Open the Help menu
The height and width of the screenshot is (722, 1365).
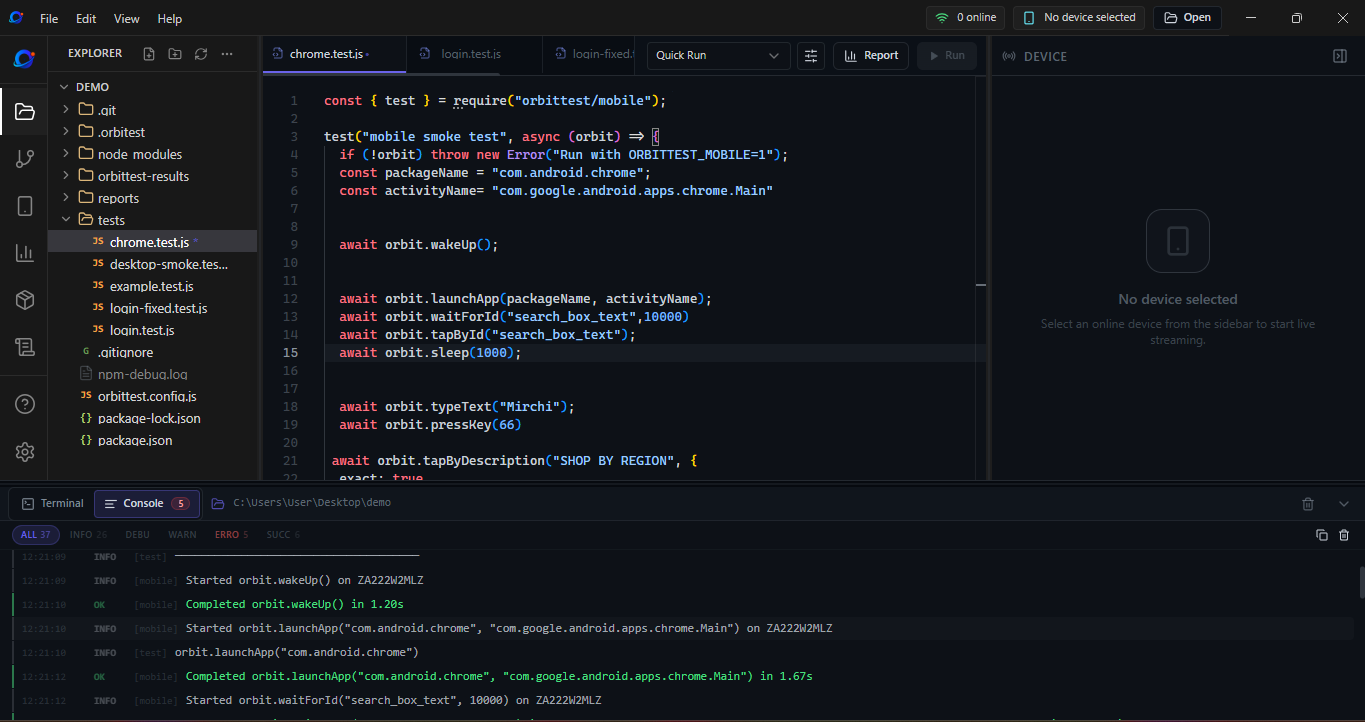170,19
